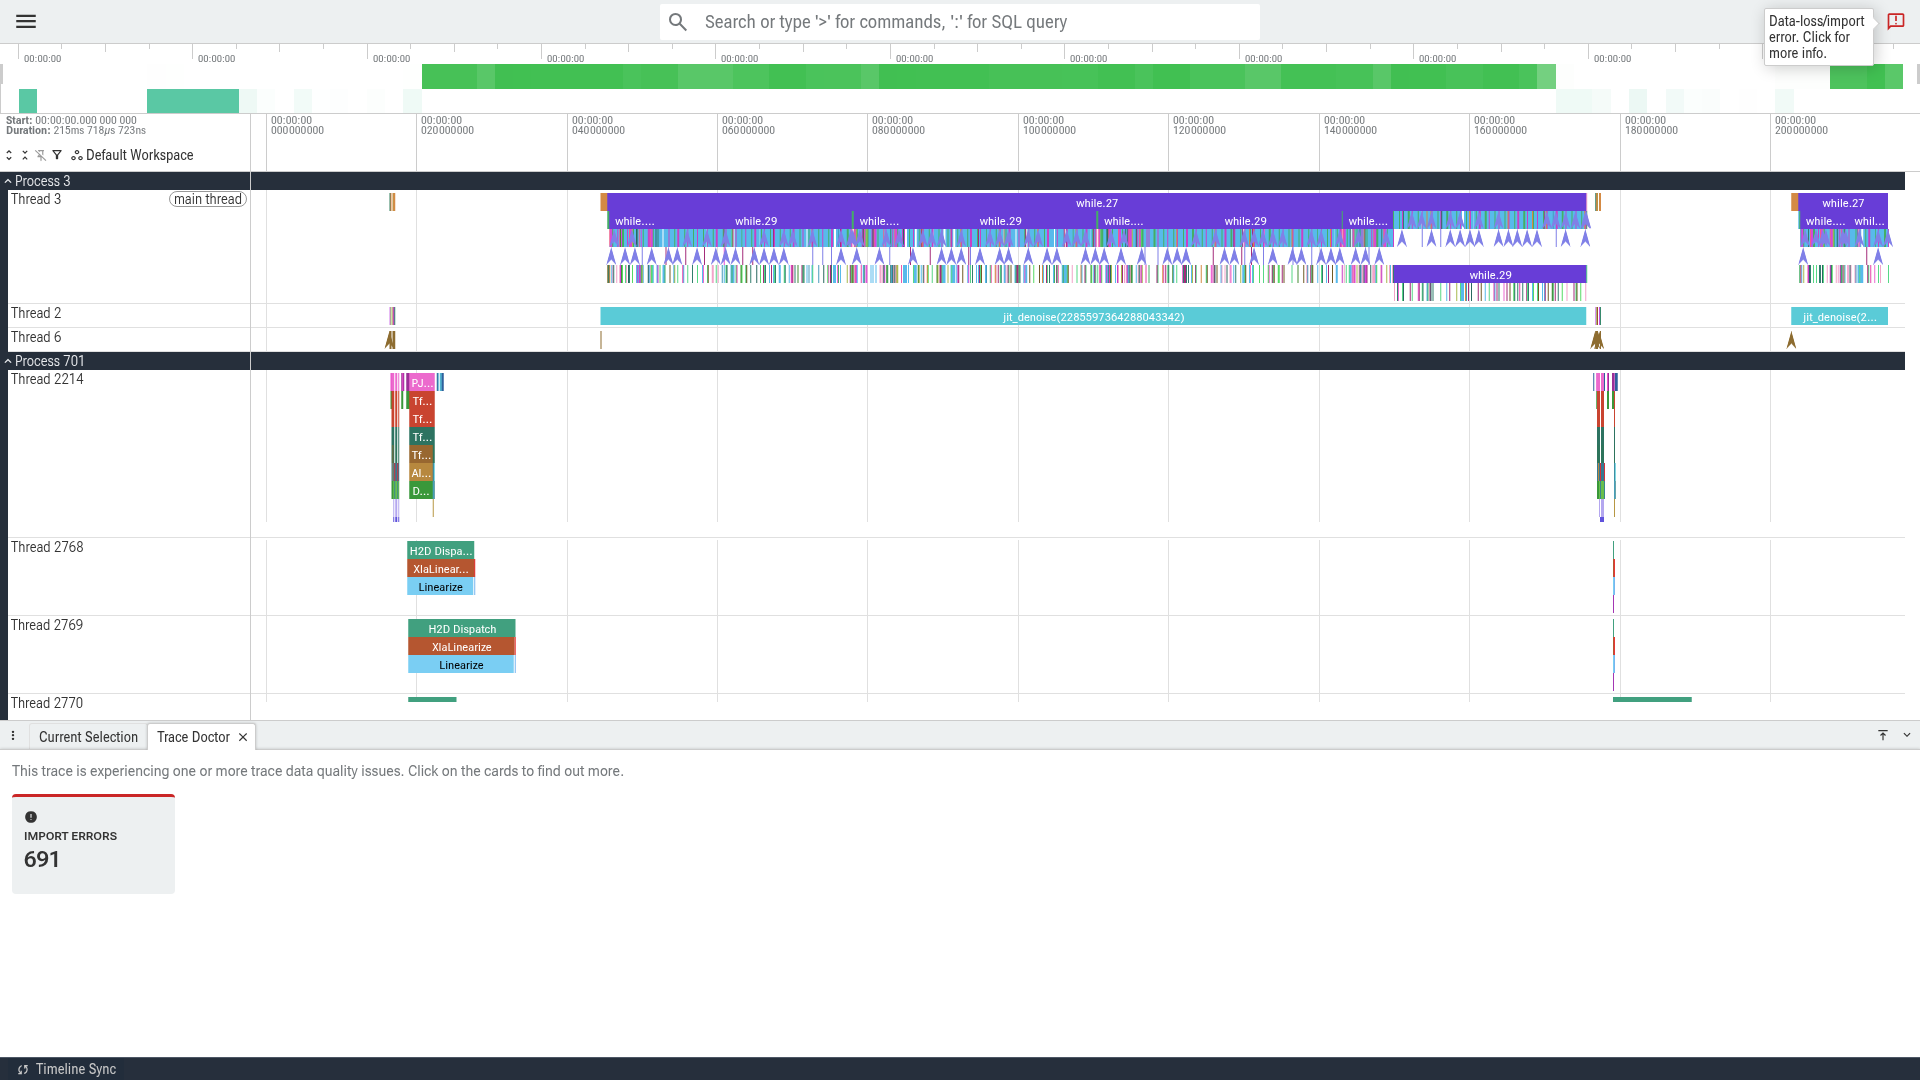
Task: Close the Trace Doctor tab
Action: point(243,737)
